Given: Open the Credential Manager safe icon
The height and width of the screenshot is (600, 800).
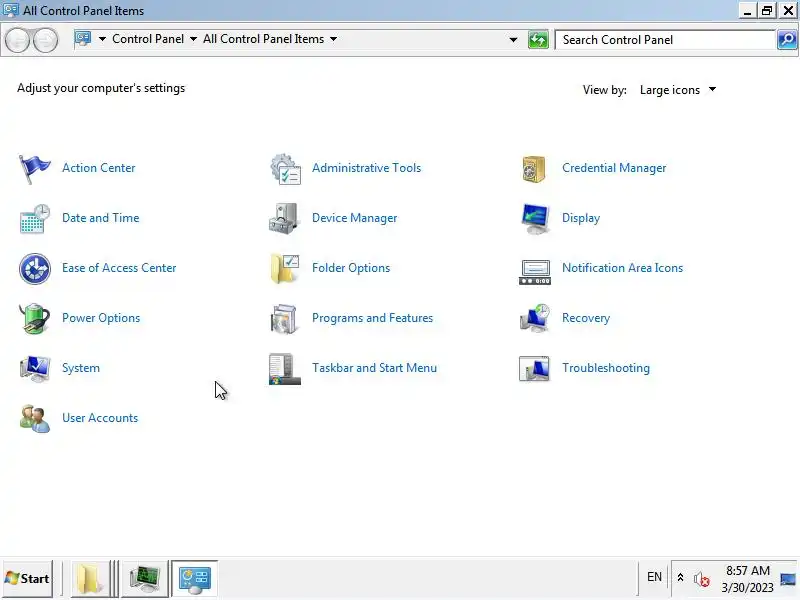Looking at the screenshot, I should tap(534, 168).
